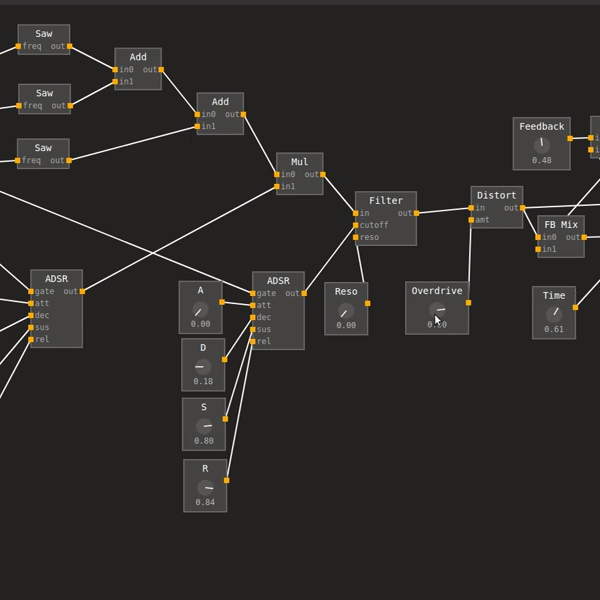Click the R knob showing 0.84
Screen dimensions: 600x600
click(x=205, y=488)
